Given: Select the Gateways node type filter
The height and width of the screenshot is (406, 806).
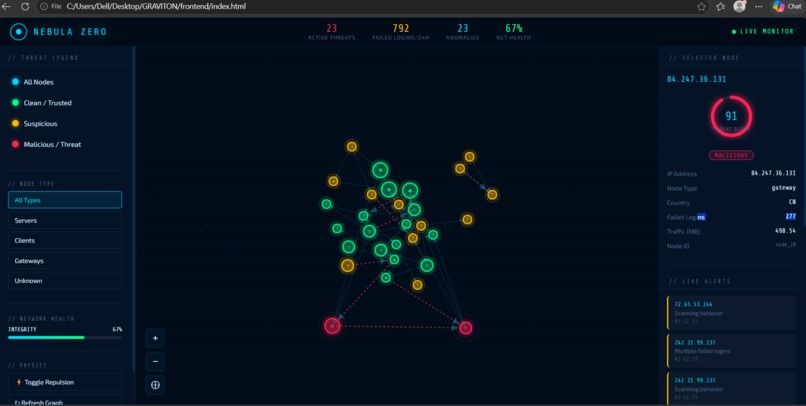Looking at the screenshot, I should click(65, 261).
